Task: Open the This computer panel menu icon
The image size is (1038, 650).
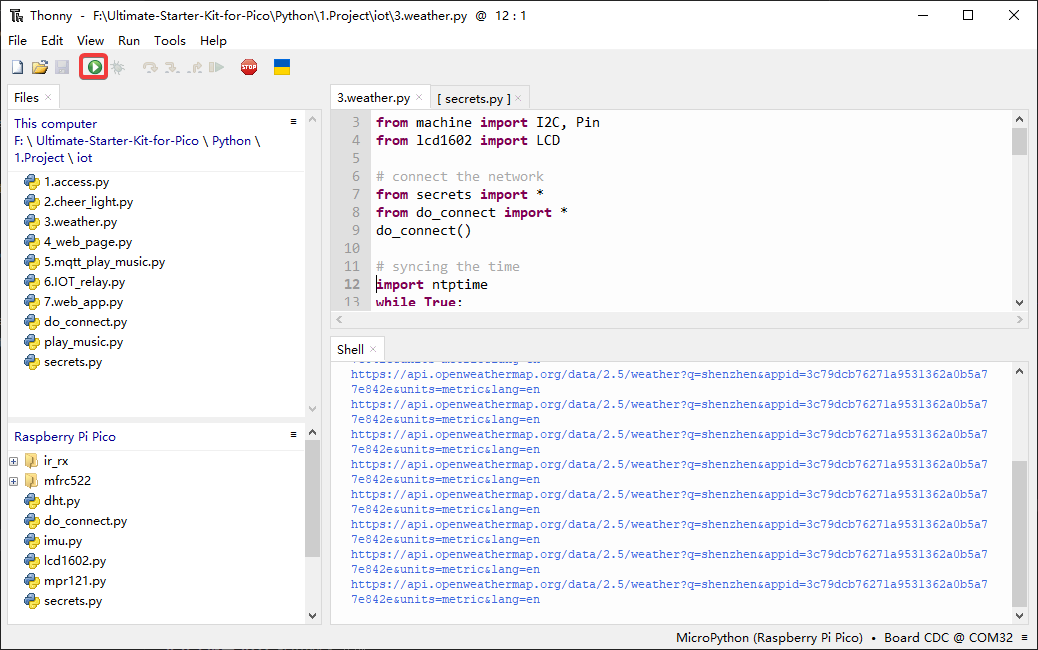Action: click(293, 121)
